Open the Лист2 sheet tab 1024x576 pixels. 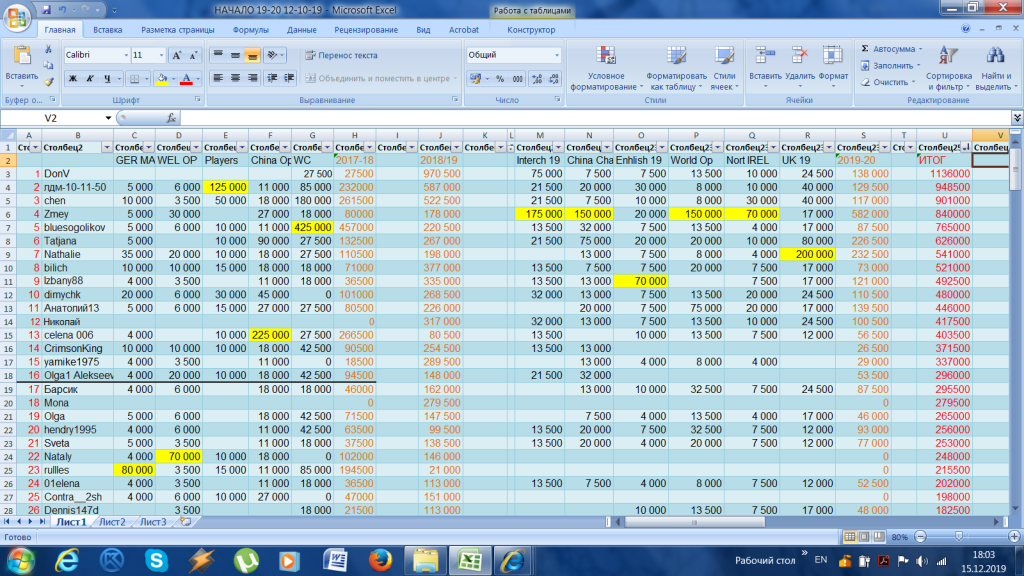click(x=112, y=522)
